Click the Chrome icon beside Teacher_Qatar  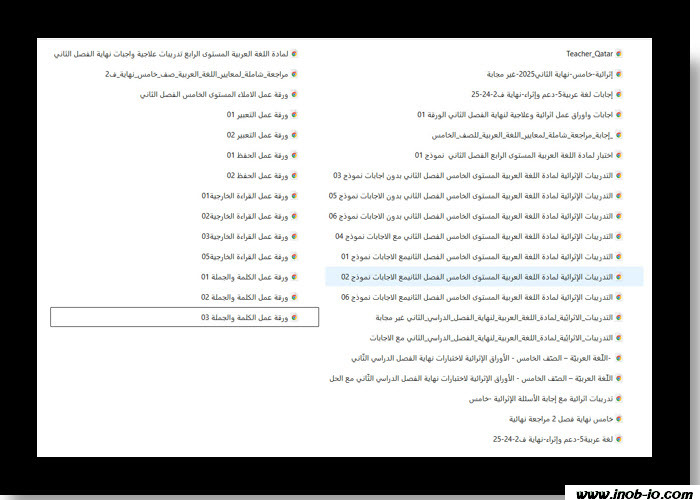point(620,54)
